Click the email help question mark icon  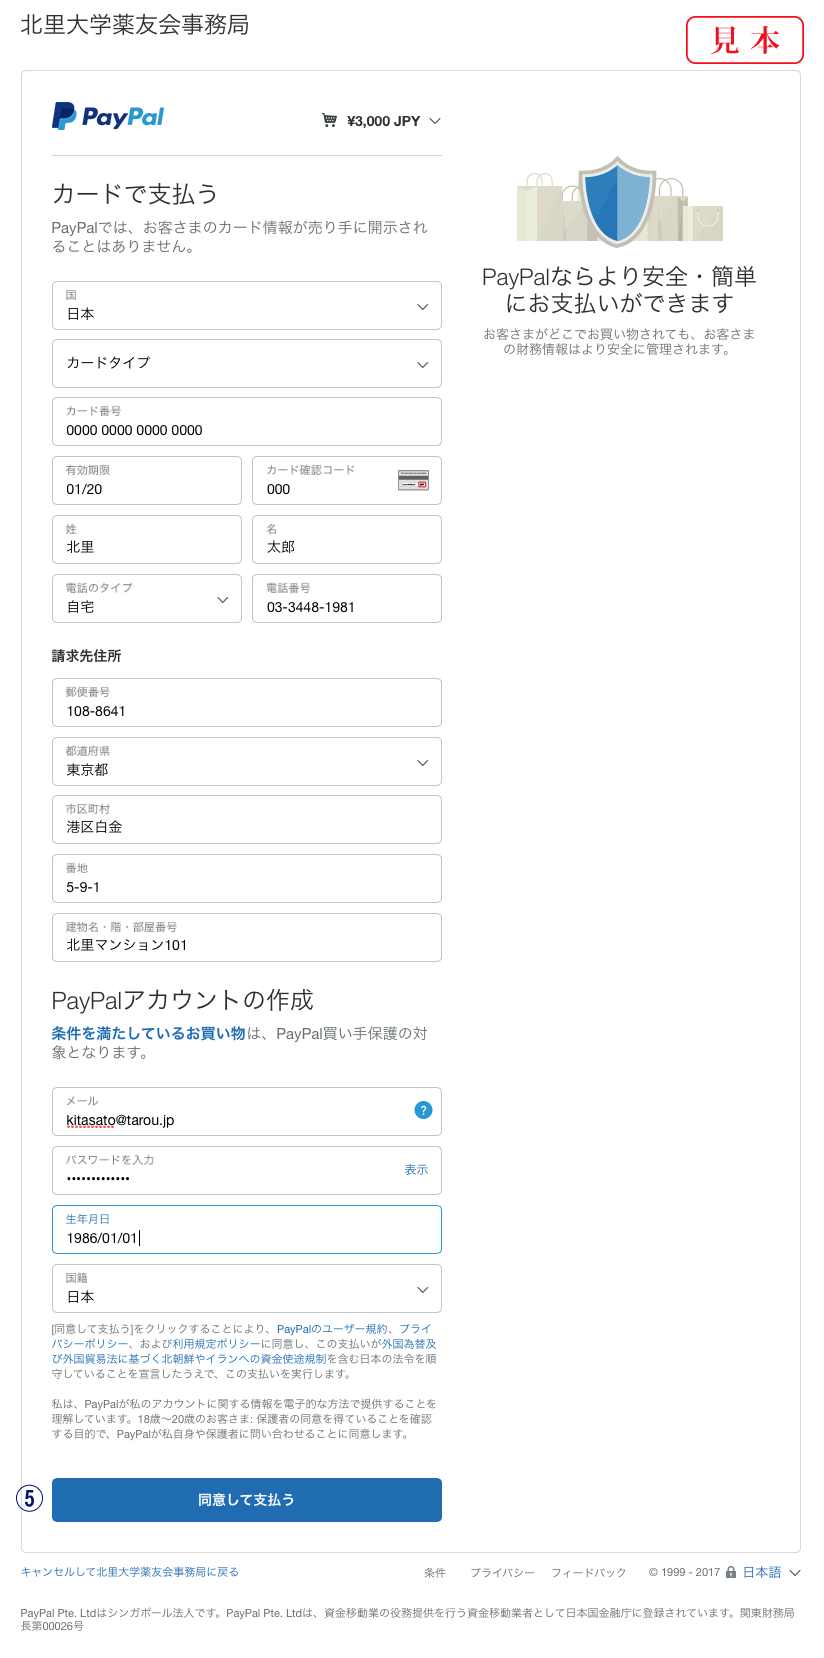click(423, 1110)
